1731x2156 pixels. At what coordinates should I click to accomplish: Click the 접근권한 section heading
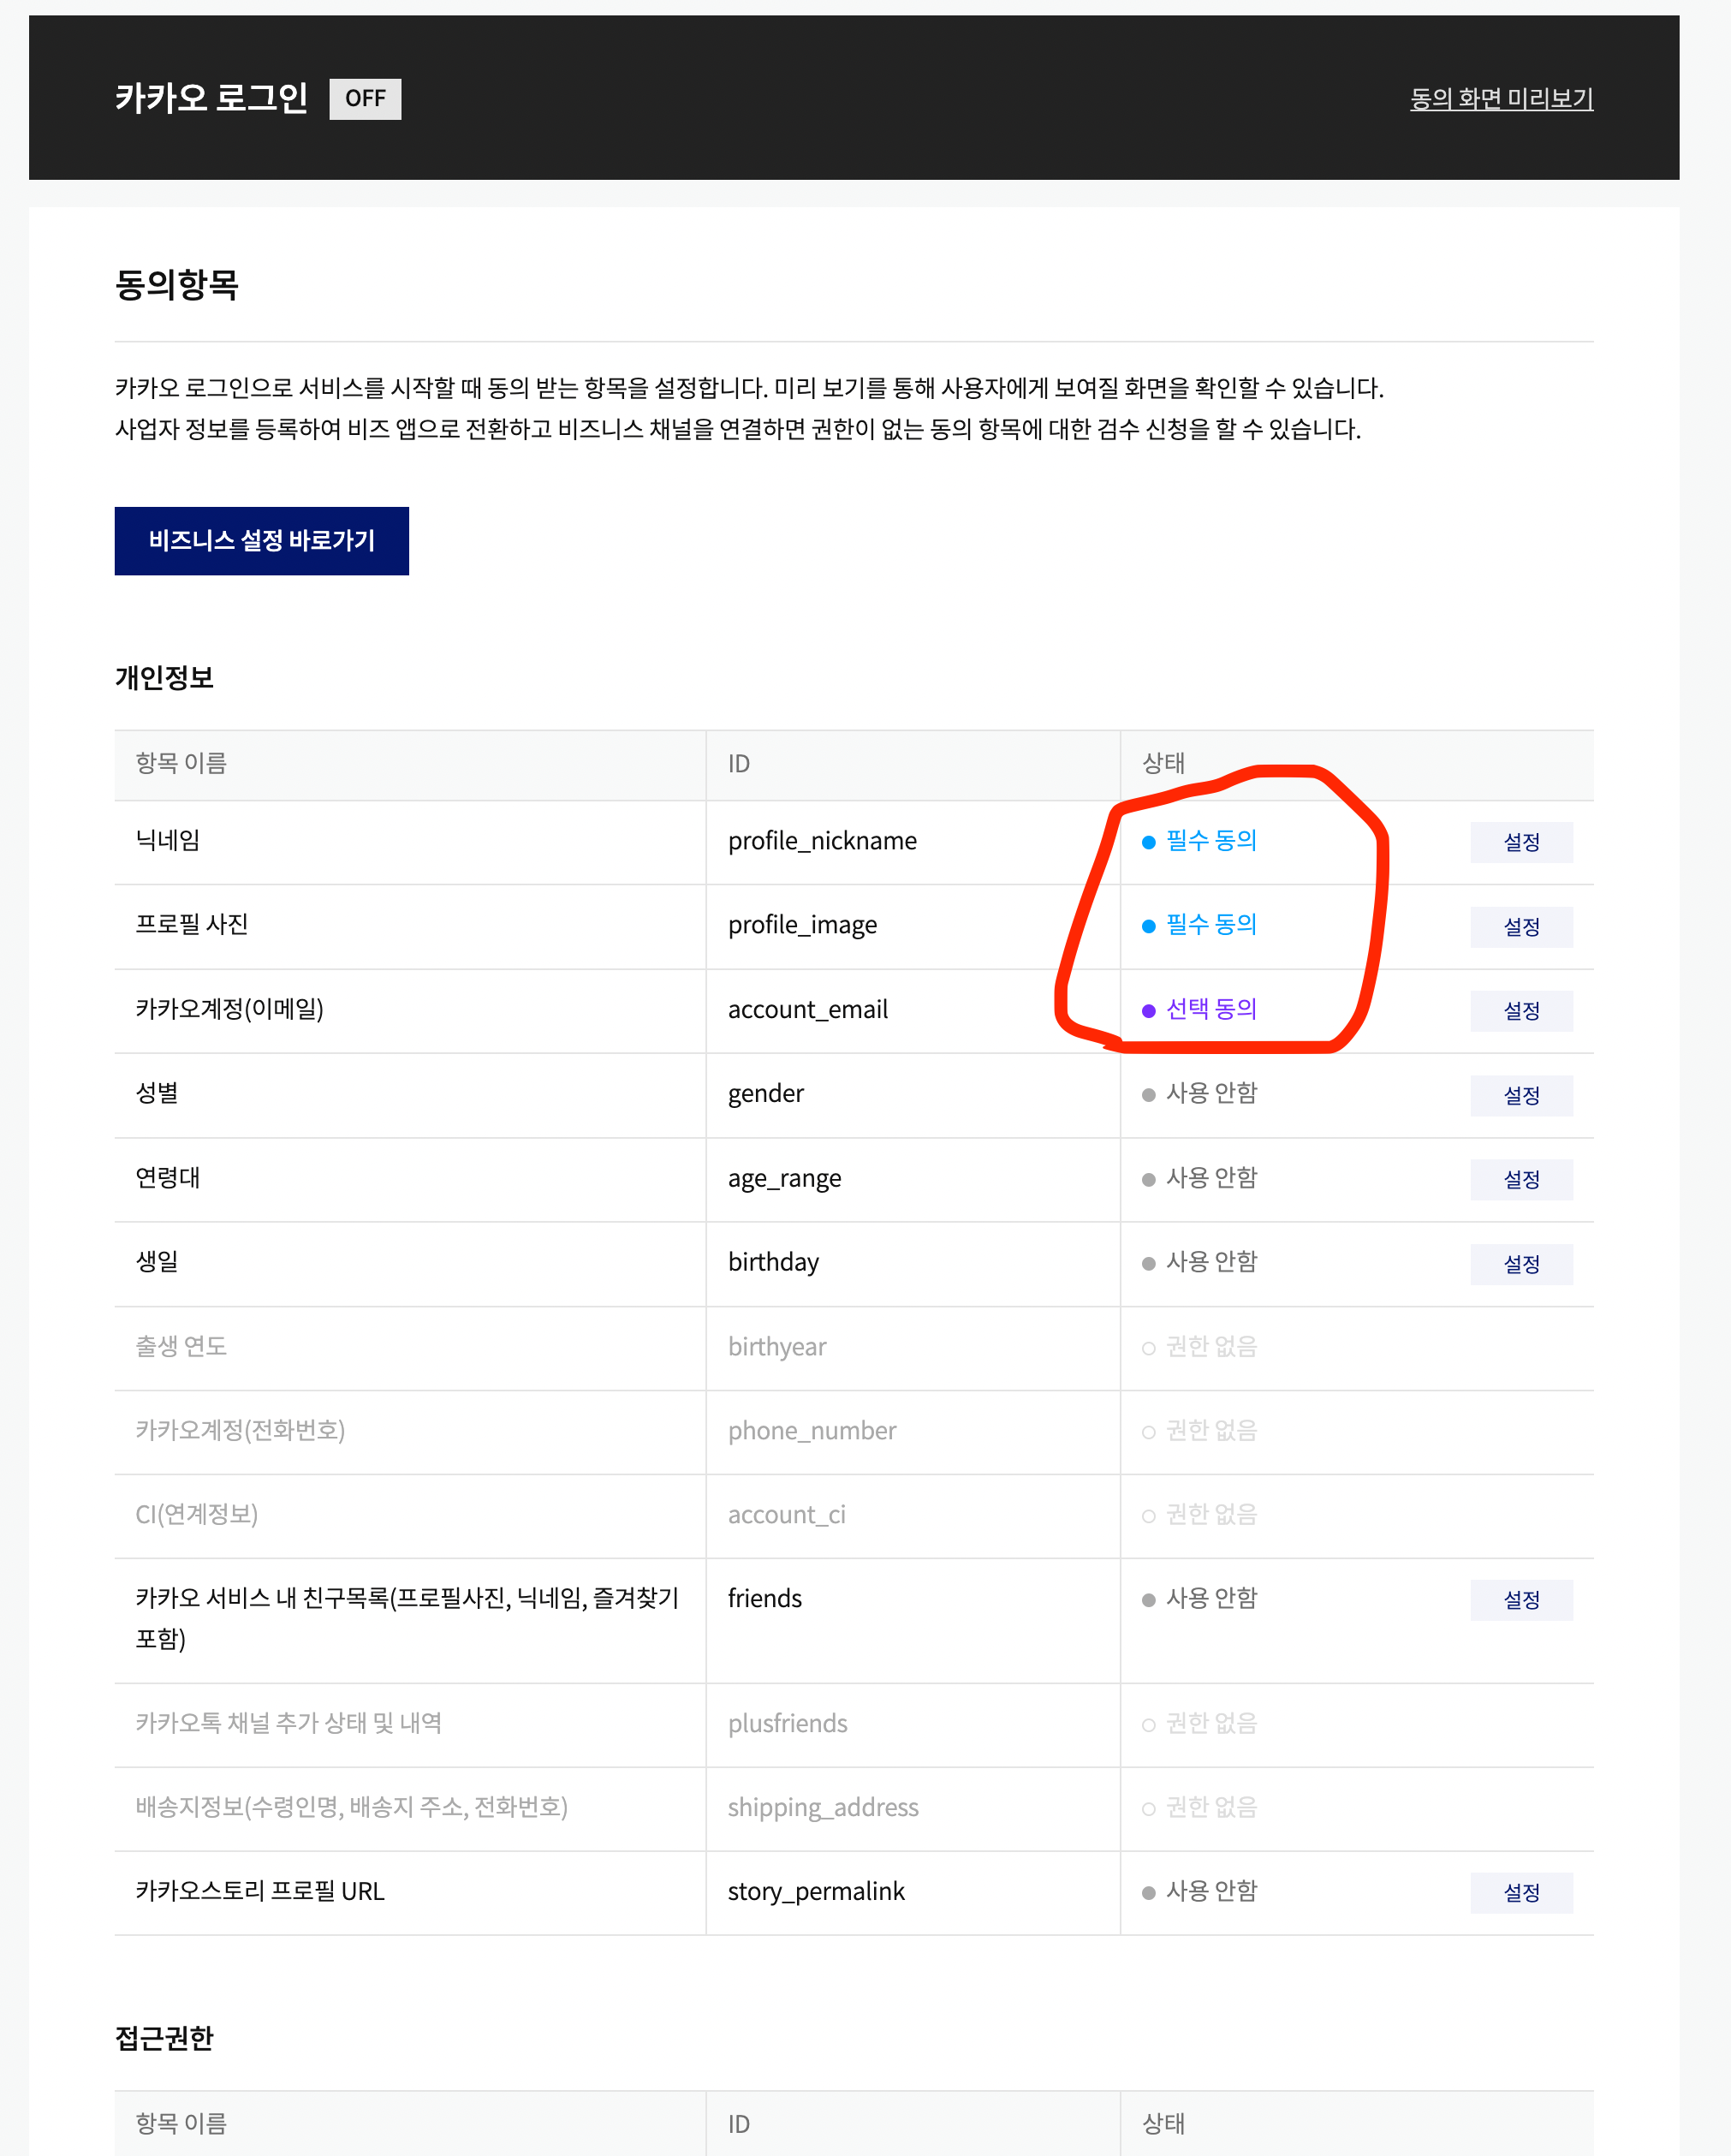coord(165,2038)
